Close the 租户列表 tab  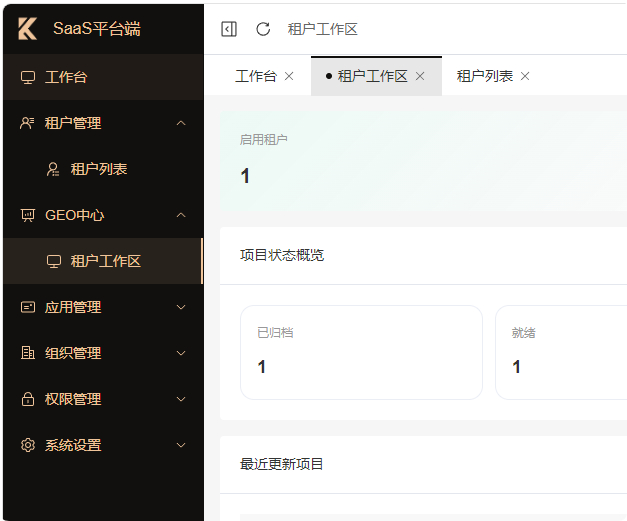(525, 76)
